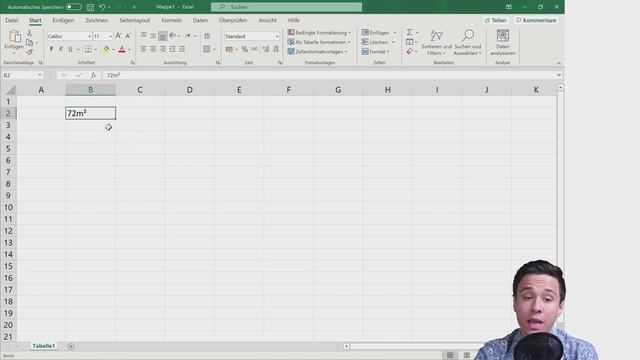Click Daten analysieren button
The width and height of the screenshot is (640, 360).
pos(503,42)
